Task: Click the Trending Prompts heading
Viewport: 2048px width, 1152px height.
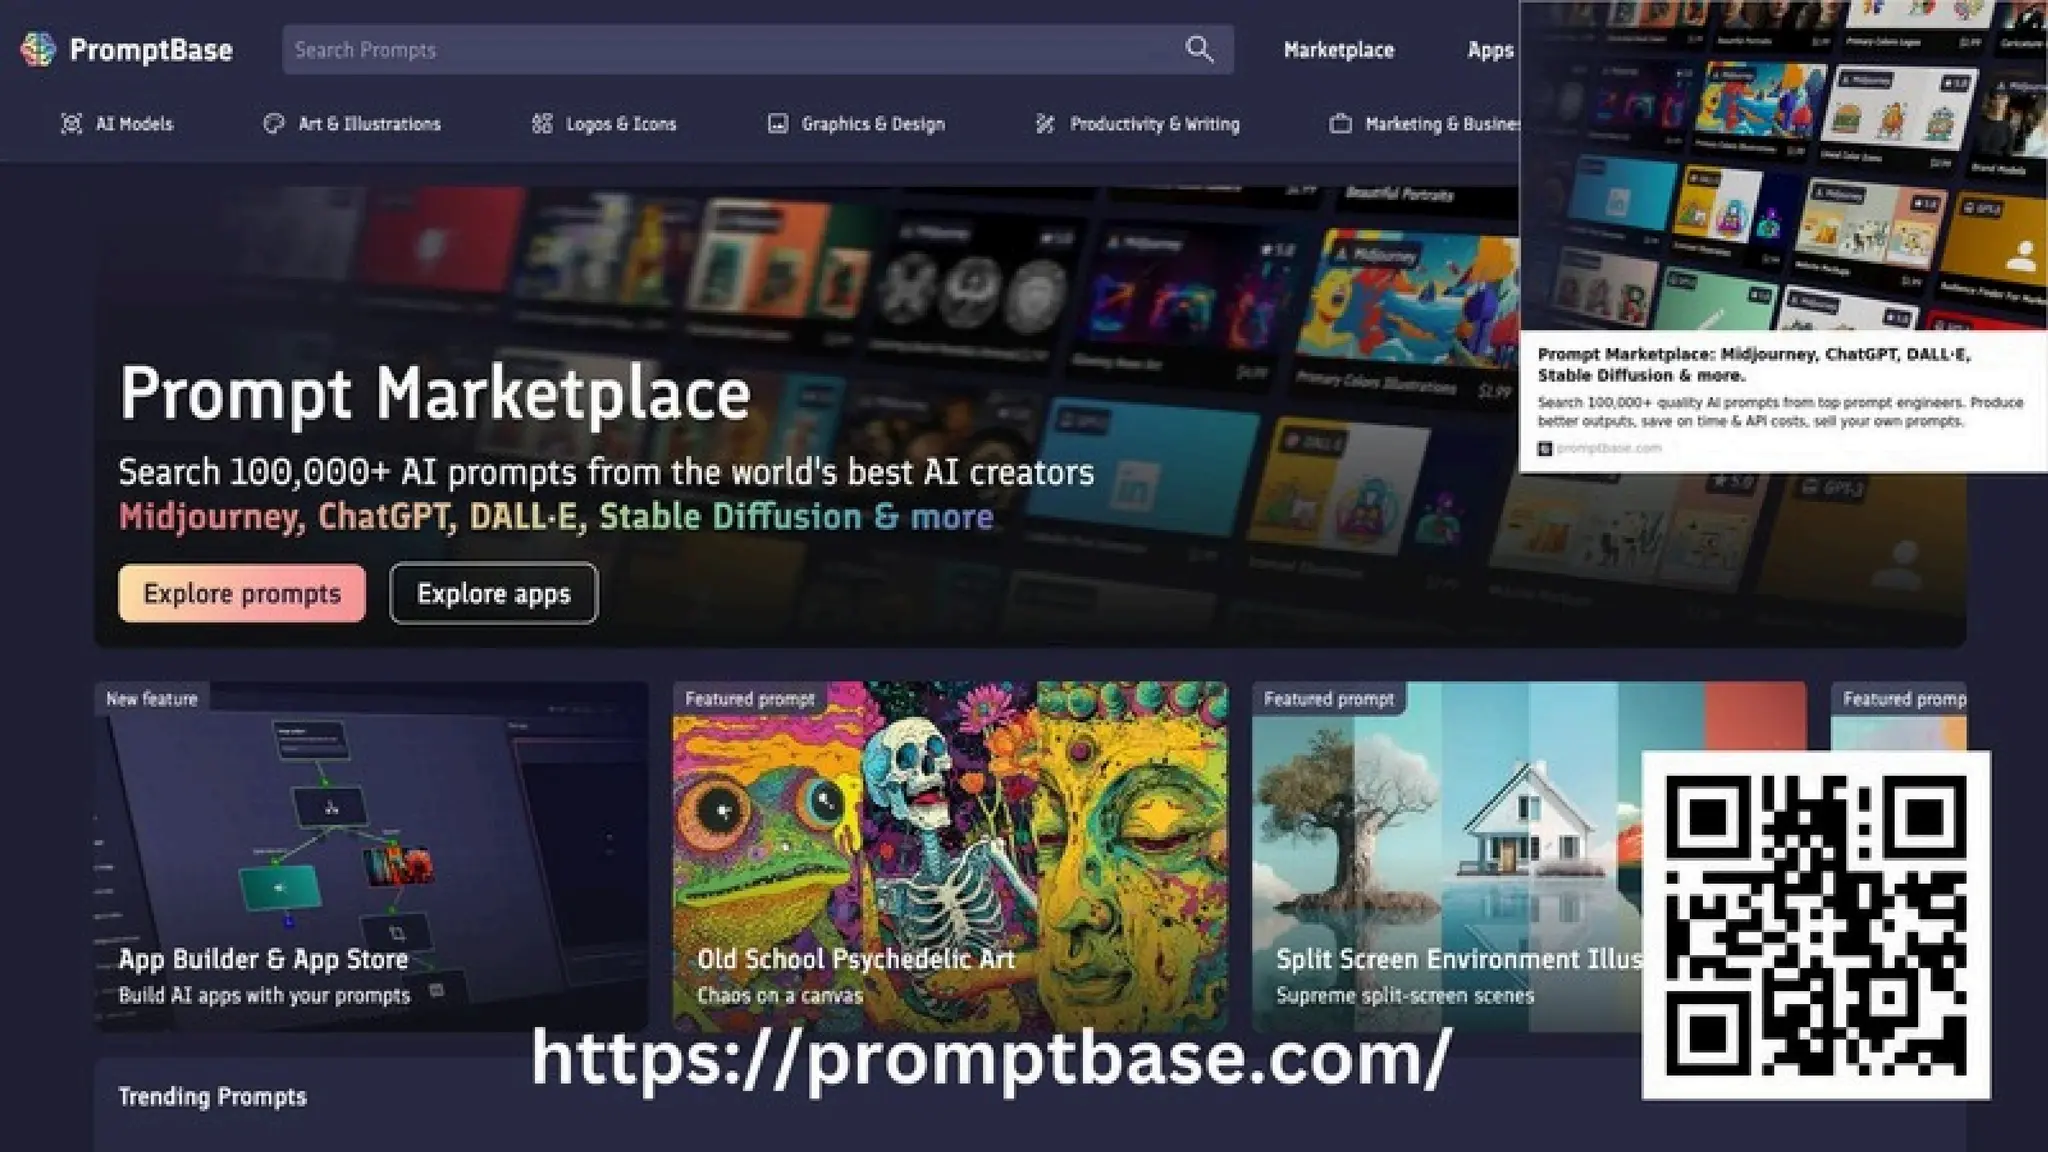Action: (212, 1097)
